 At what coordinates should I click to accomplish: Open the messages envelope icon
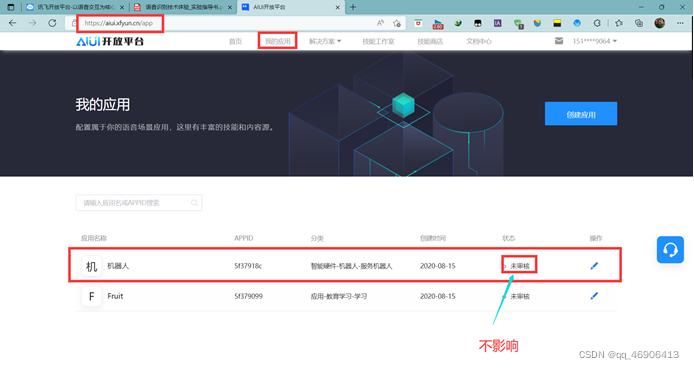tap(559, 41)
